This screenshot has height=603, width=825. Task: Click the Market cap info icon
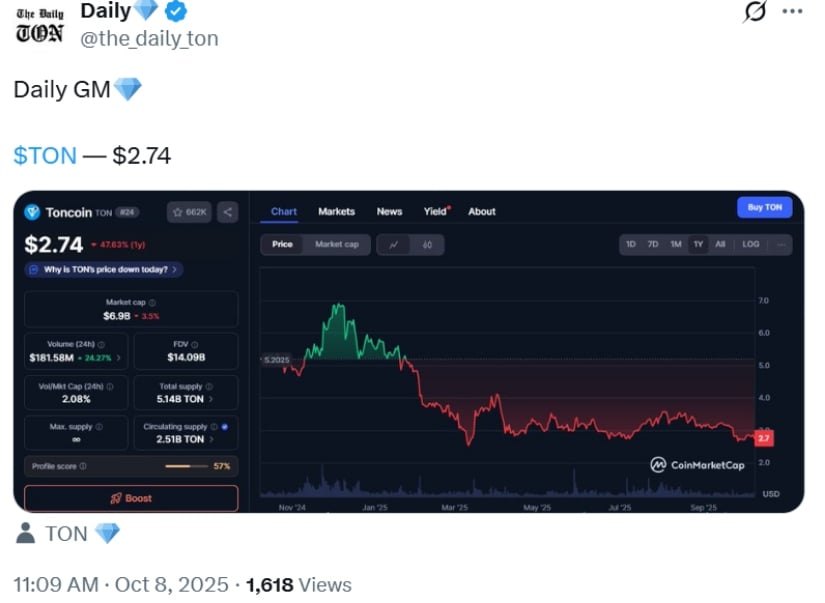pos(152,302)
